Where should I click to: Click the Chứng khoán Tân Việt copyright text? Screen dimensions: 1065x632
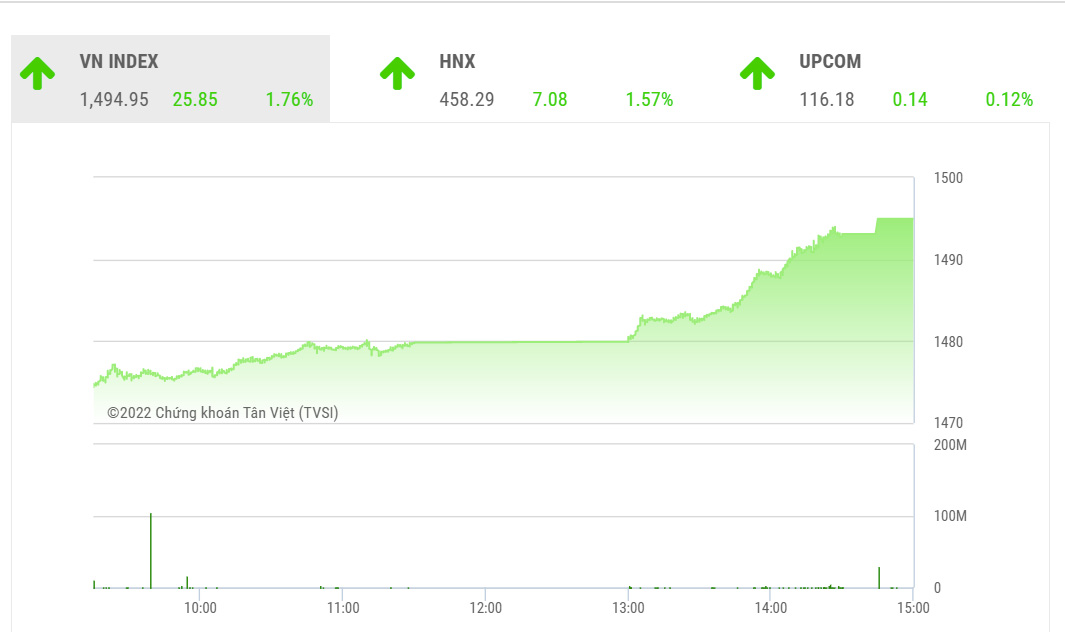223,412
